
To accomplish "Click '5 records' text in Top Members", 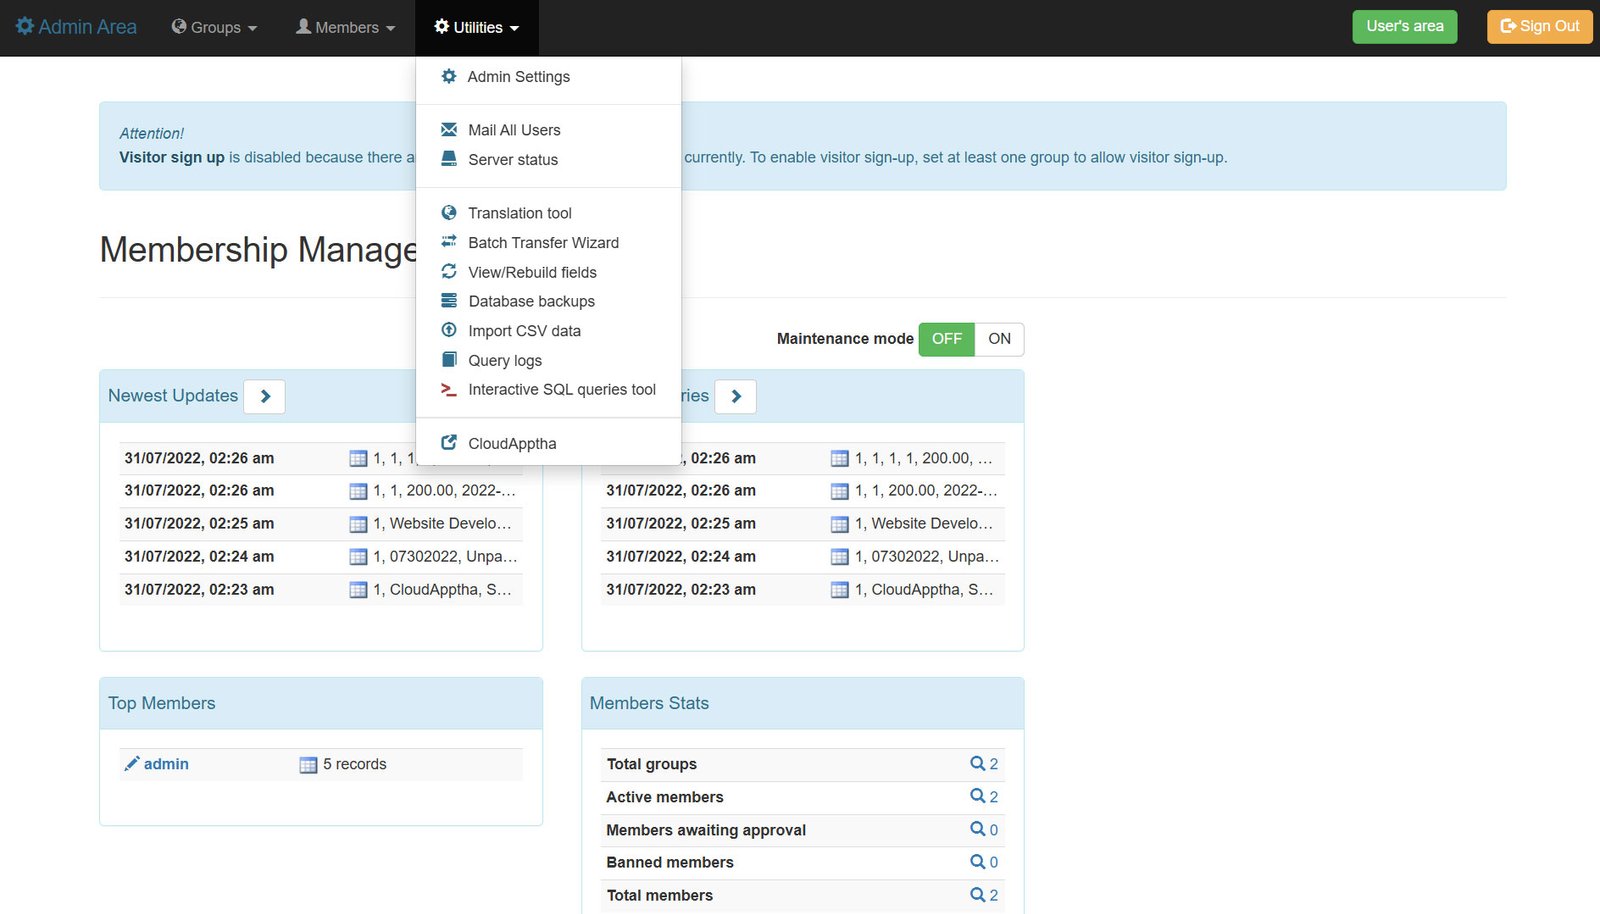I will tap(354, 764).
